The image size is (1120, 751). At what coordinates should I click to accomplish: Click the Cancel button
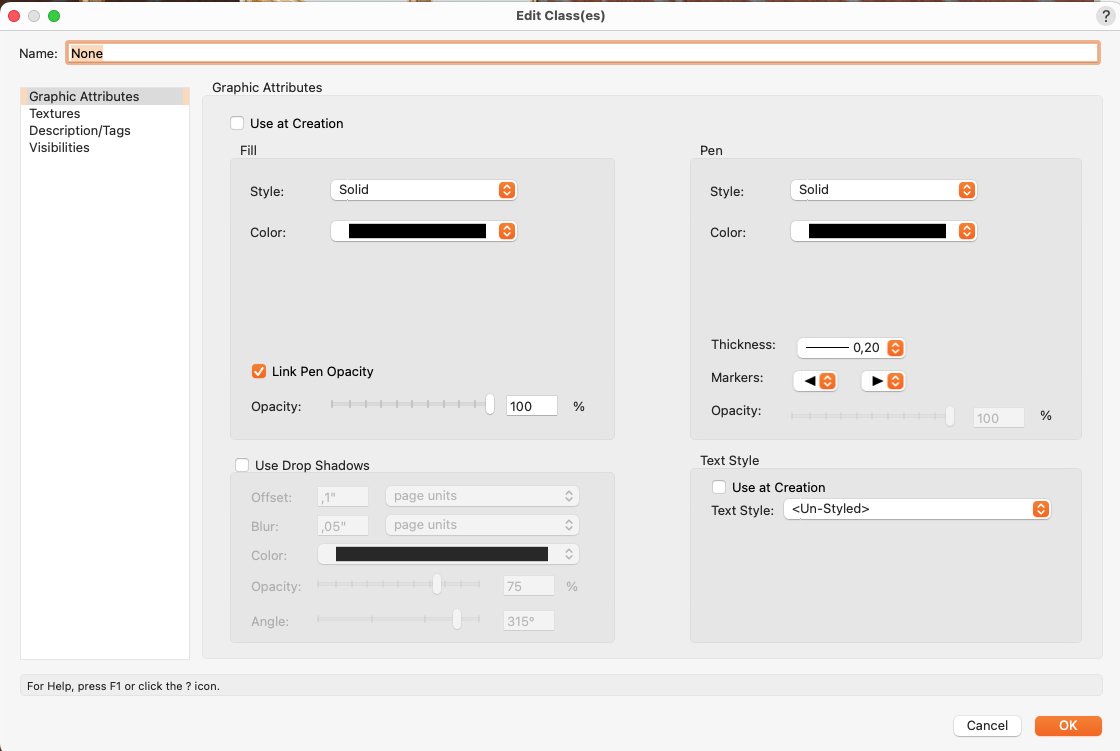click(987, 726)
